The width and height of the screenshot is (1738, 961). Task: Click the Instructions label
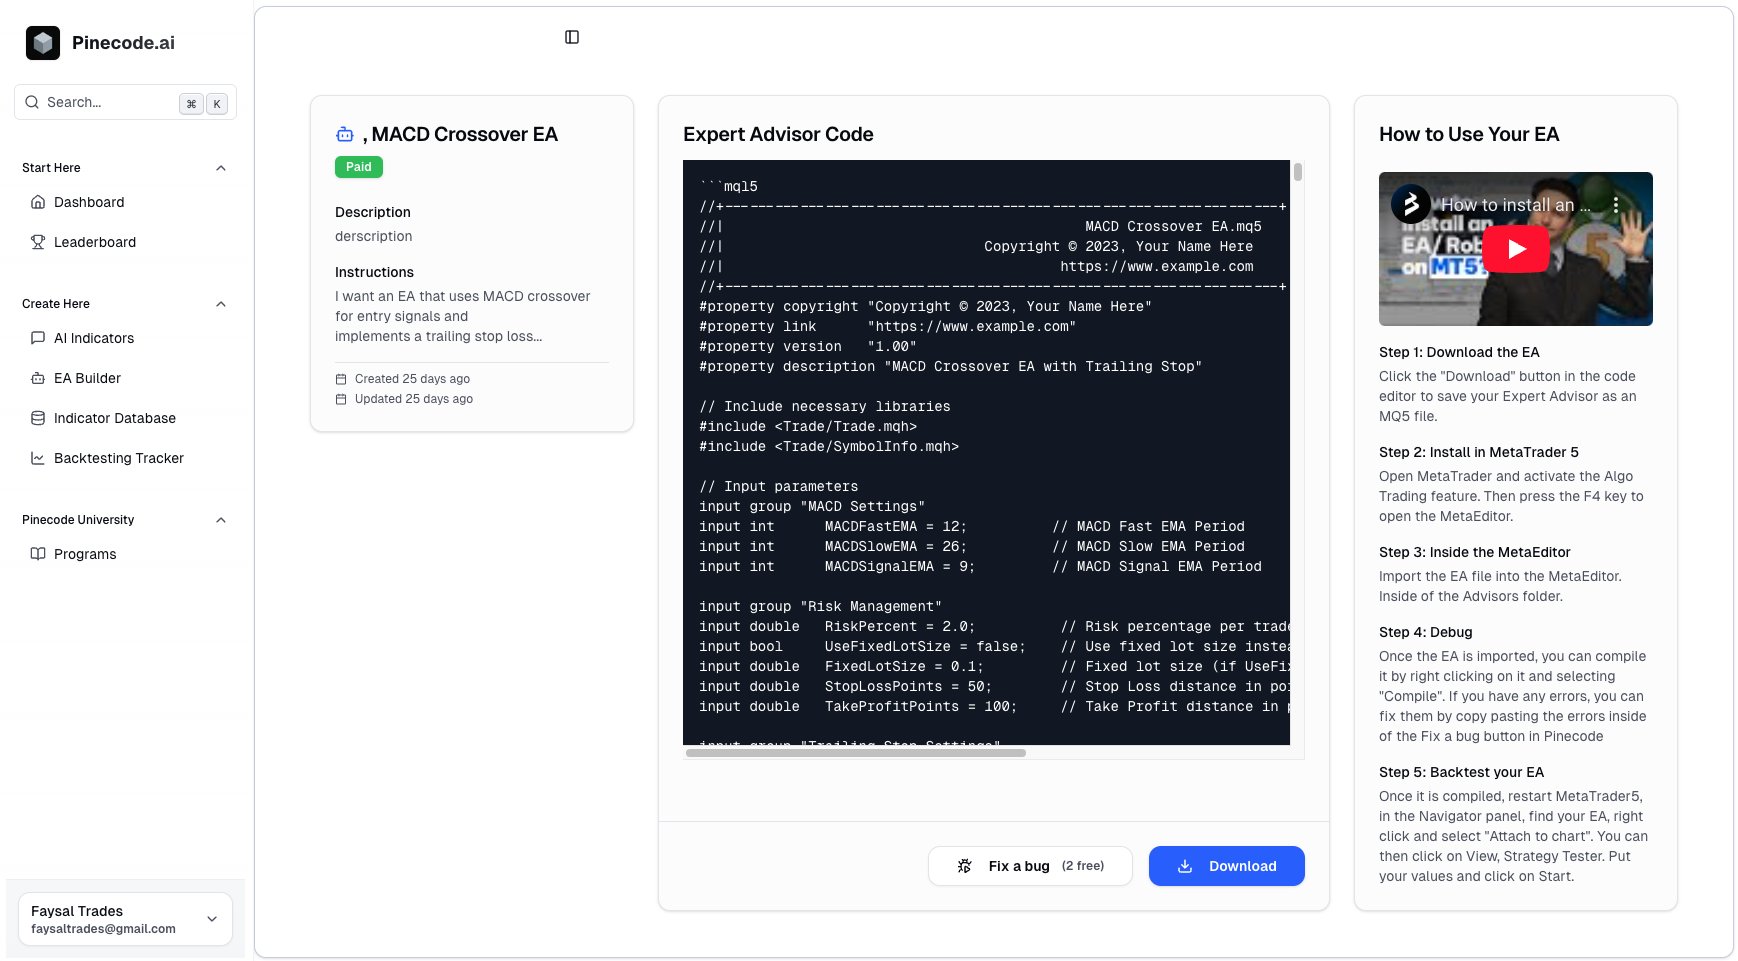click(374, 272)
